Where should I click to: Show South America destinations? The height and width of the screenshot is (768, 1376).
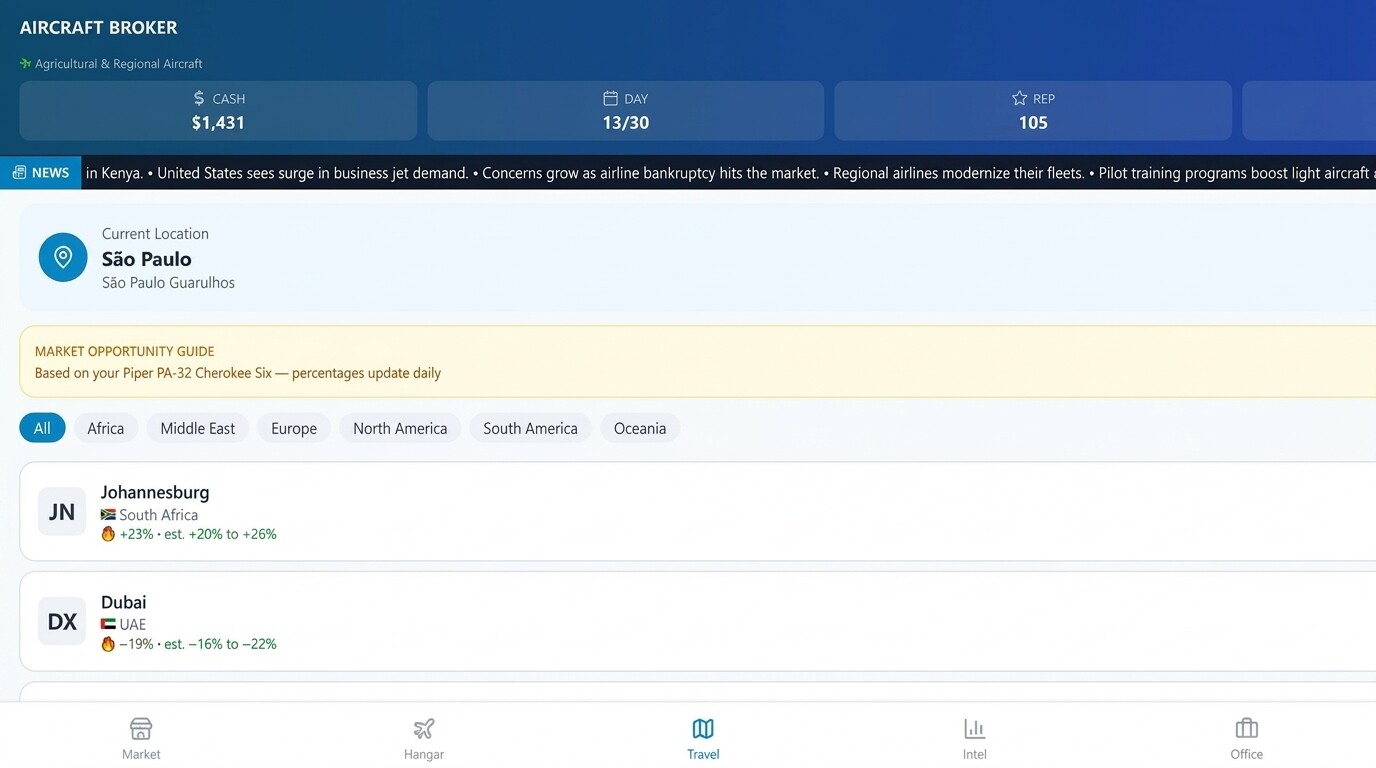click(x=530, y=428)
